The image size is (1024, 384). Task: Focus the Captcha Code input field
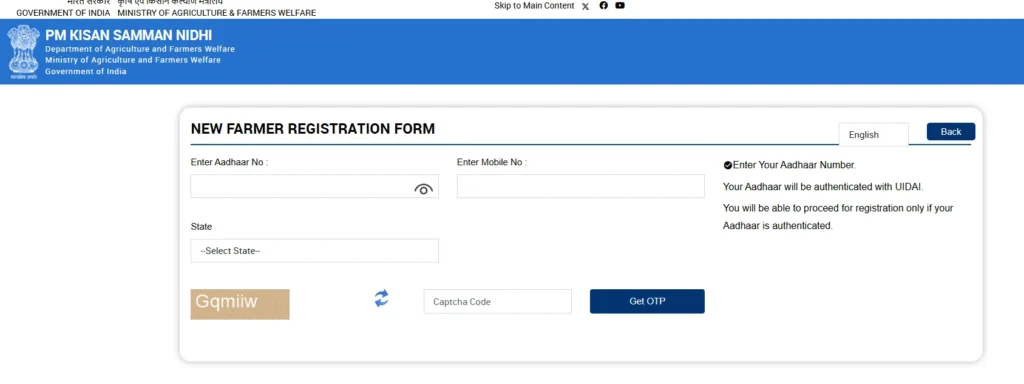[x=498, y=301]
